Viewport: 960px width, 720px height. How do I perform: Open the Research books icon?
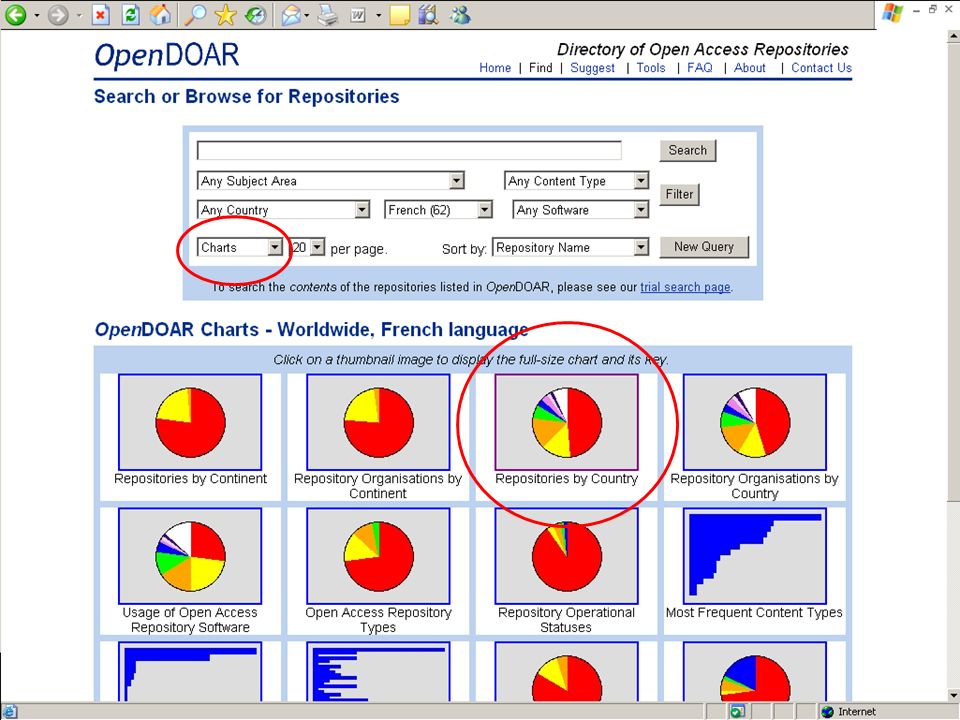429,14
